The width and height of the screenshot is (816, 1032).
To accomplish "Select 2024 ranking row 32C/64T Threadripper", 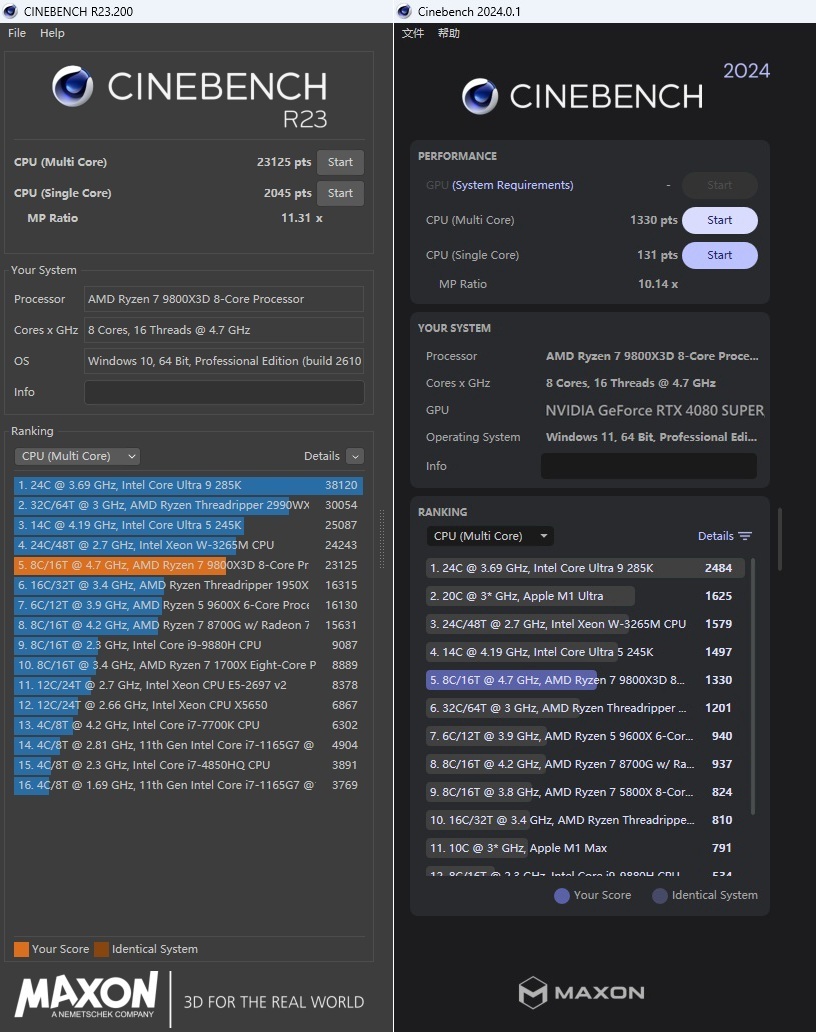I will [x=585, y=708].
